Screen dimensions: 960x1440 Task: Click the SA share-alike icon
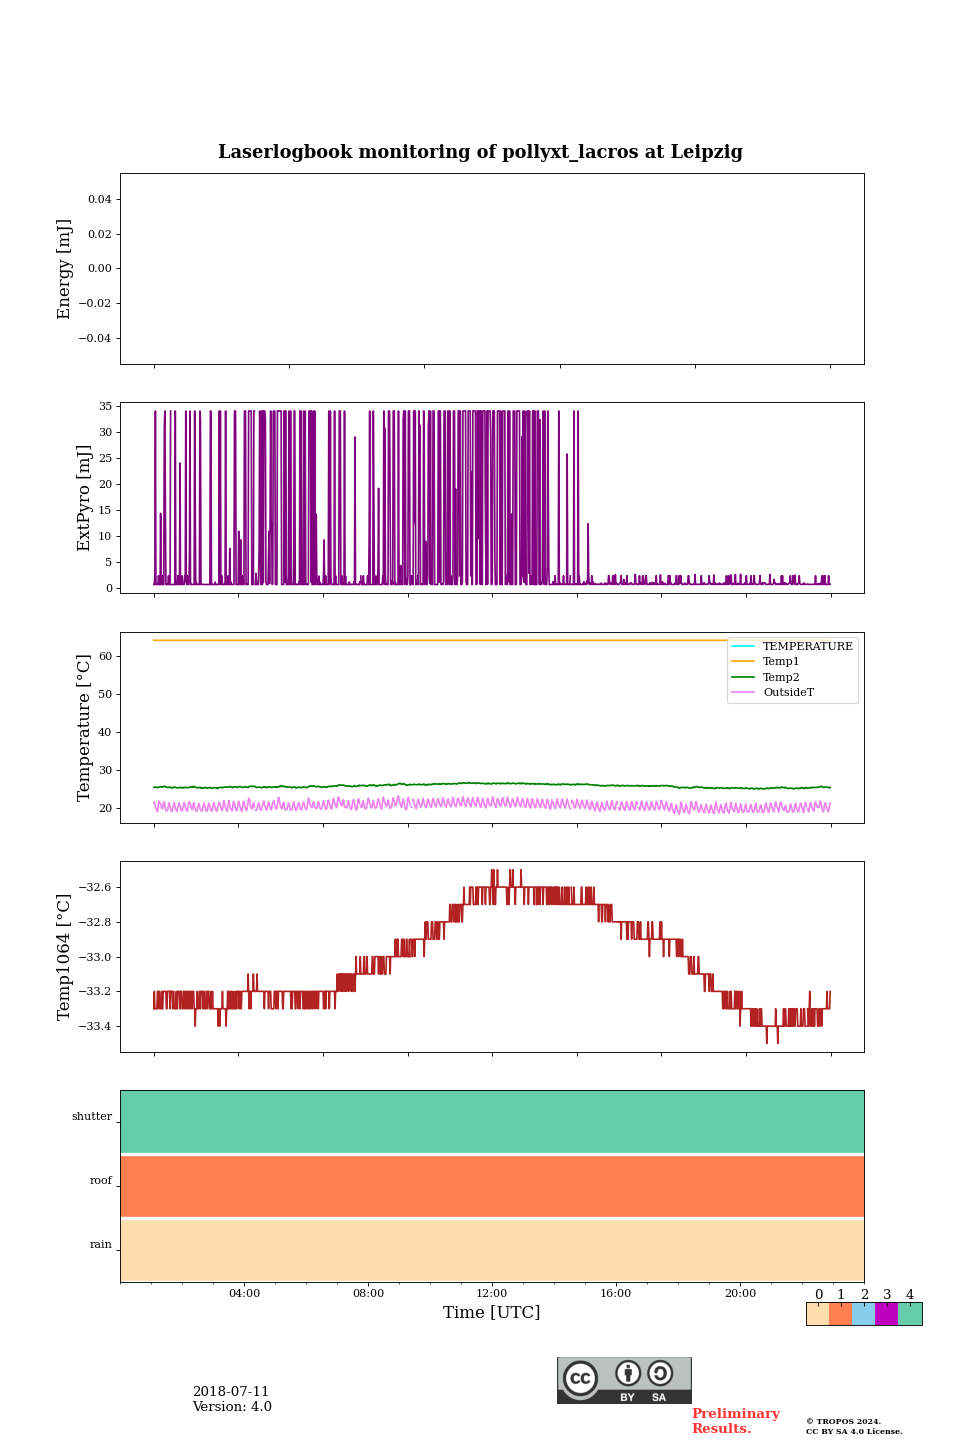pos(660,1373)
